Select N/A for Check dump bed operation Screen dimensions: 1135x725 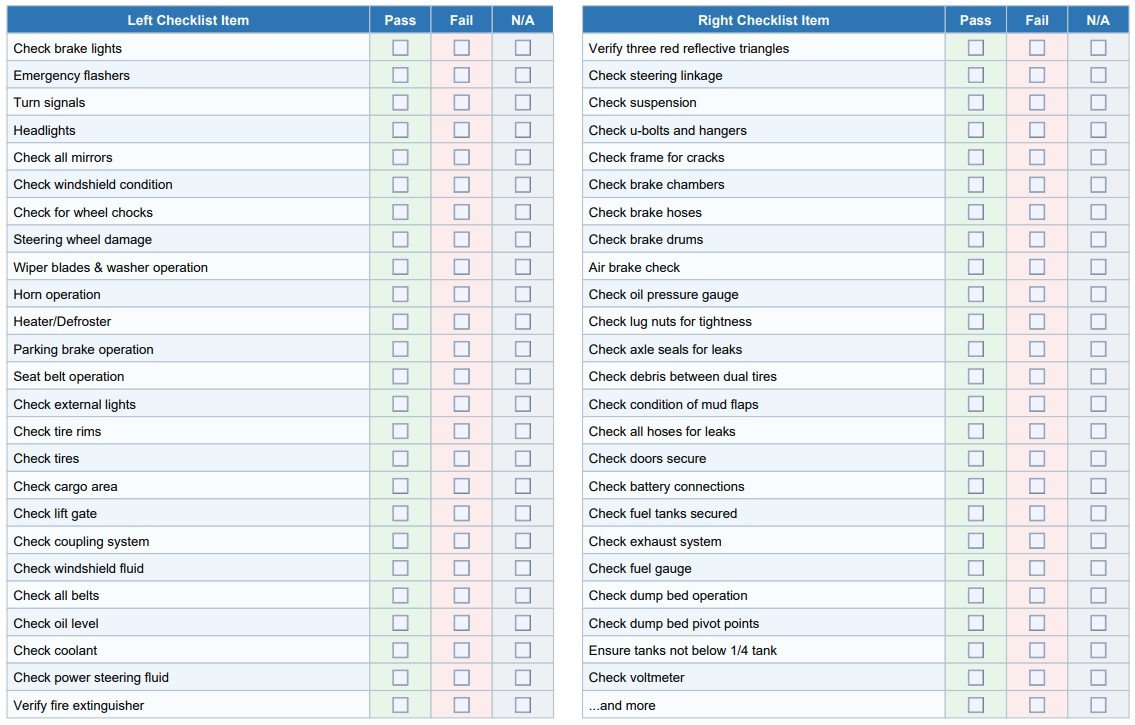click(x=1097, y=594)
